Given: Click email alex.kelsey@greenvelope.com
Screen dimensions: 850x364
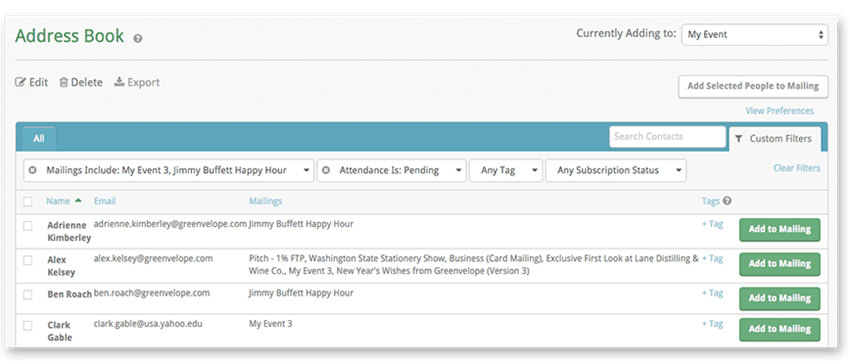Looking at the screenshot, I should tap(153, 258).
